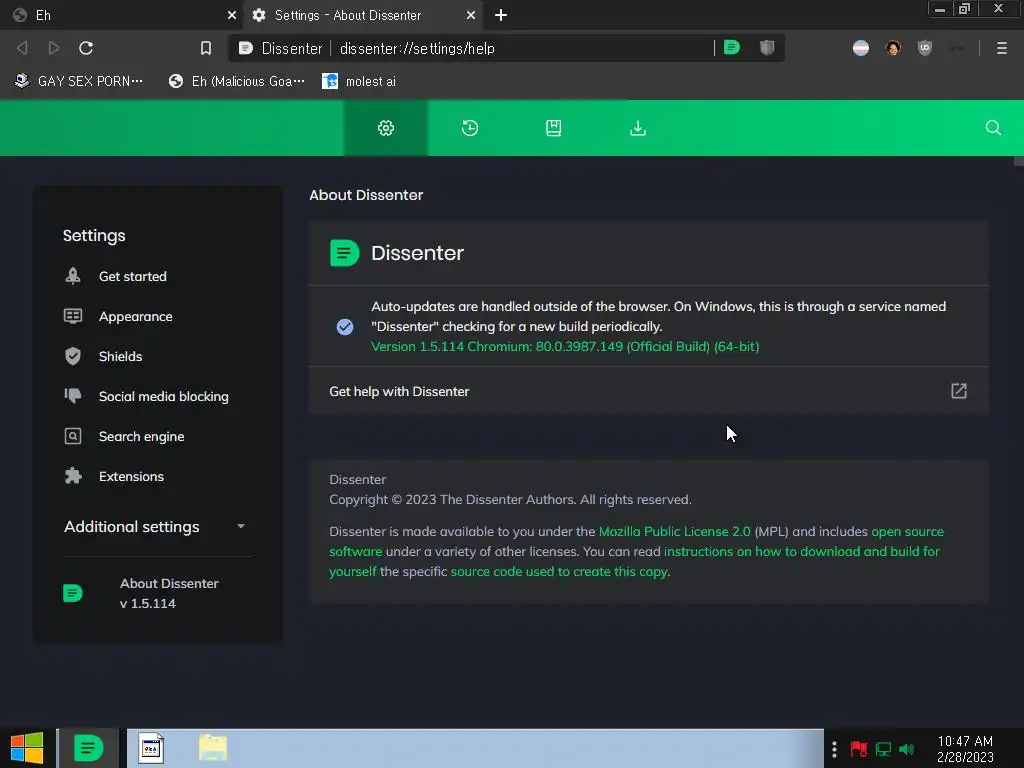The image size is (1024, 768).
Task: Click the address bar URL field
Action: (x=522, y=48)
